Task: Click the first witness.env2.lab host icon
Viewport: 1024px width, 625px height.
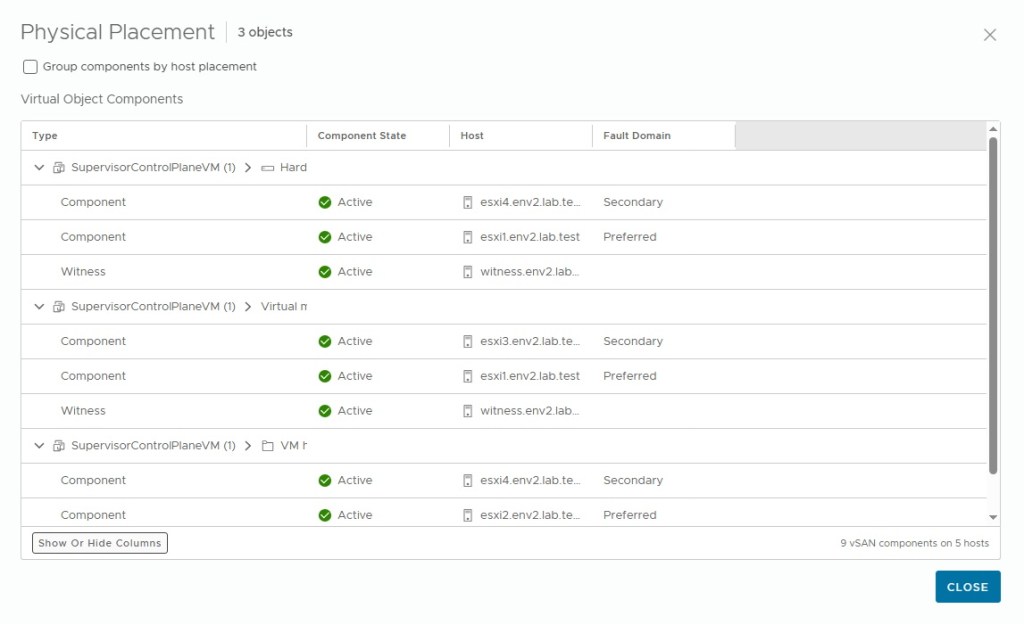Action: point(467,272)
